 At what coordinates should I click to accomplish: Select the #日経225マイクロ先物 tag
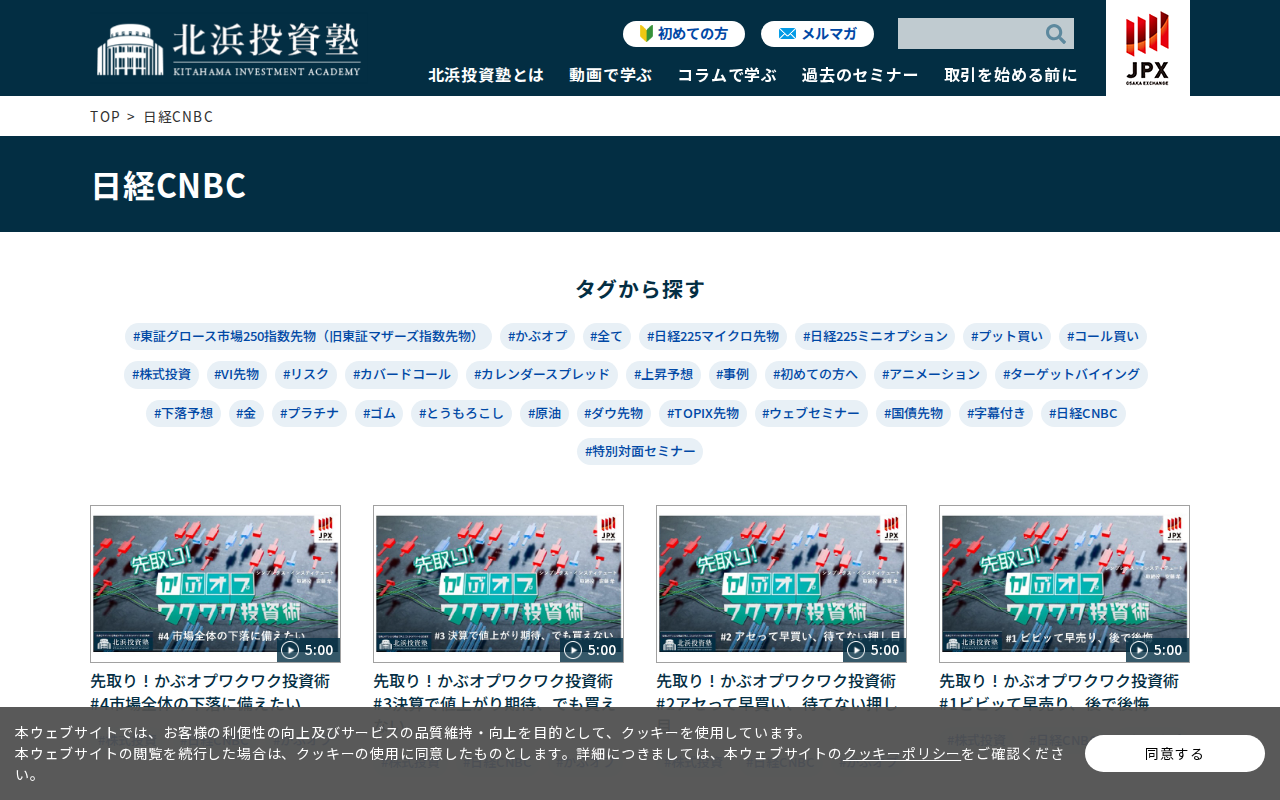pyautogui.click(x=713, y=336)
